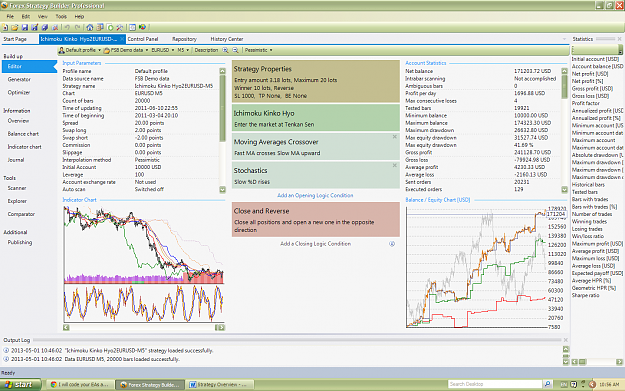
Task: Click the colorful pie-chart toolbar icon
Action: (142, 28)
